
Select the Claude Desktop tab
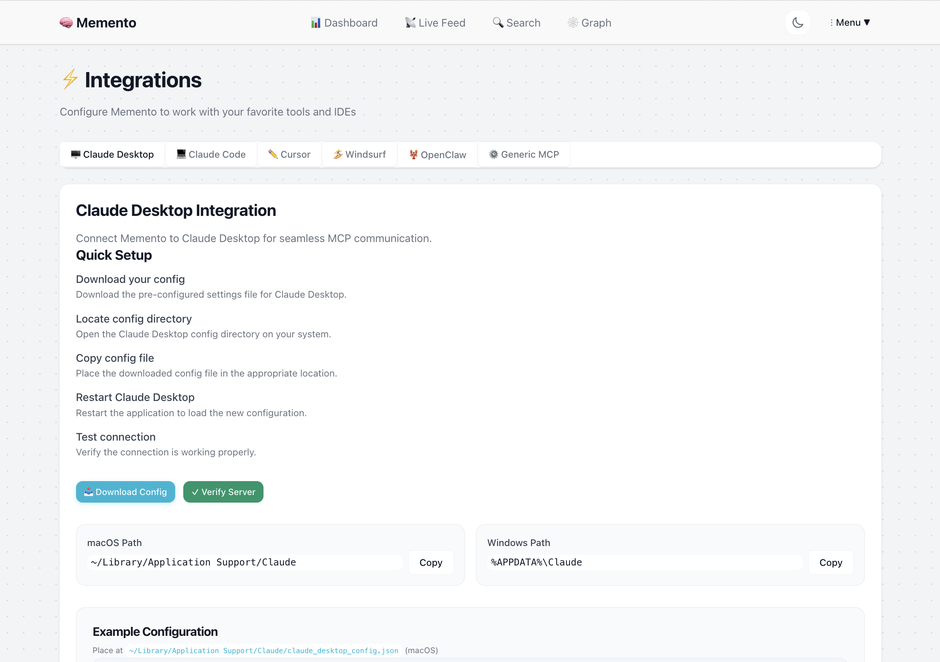112,154
